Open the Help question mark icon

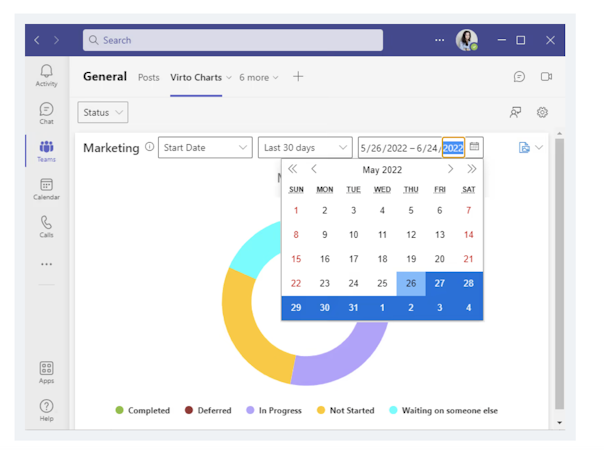(46, 410)
